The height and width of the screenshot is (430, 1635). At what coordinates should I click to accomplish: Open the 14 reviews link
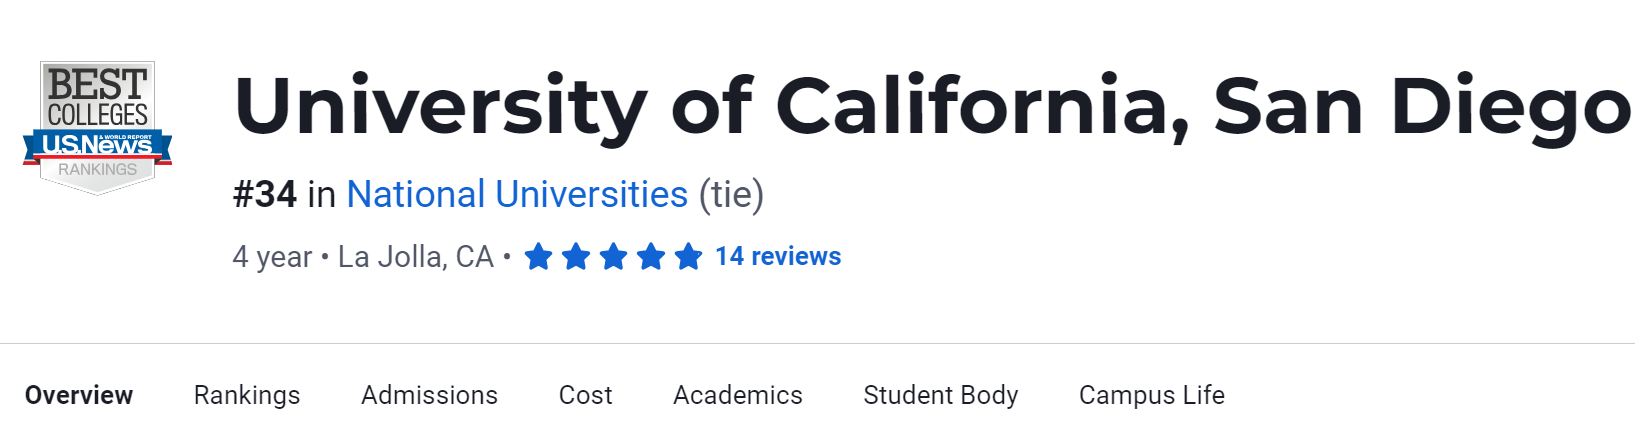tap(778, 257)
